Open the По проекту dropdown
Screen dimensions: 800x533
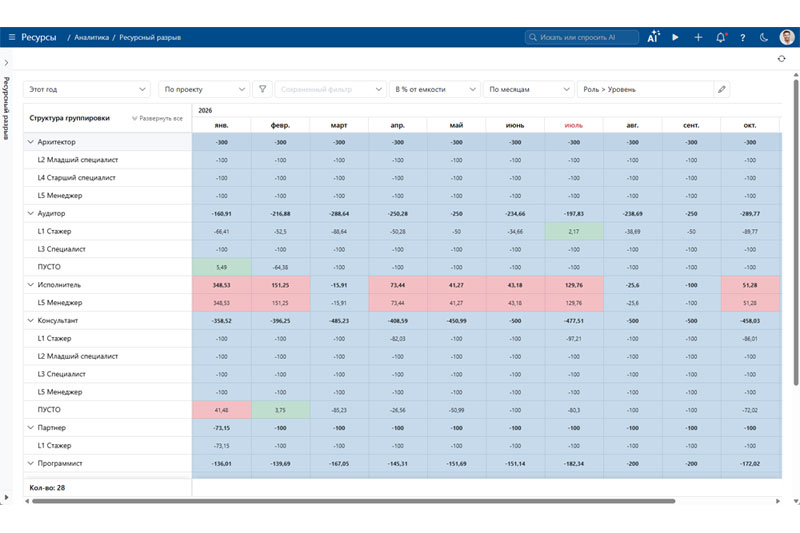tap(204, 89)
